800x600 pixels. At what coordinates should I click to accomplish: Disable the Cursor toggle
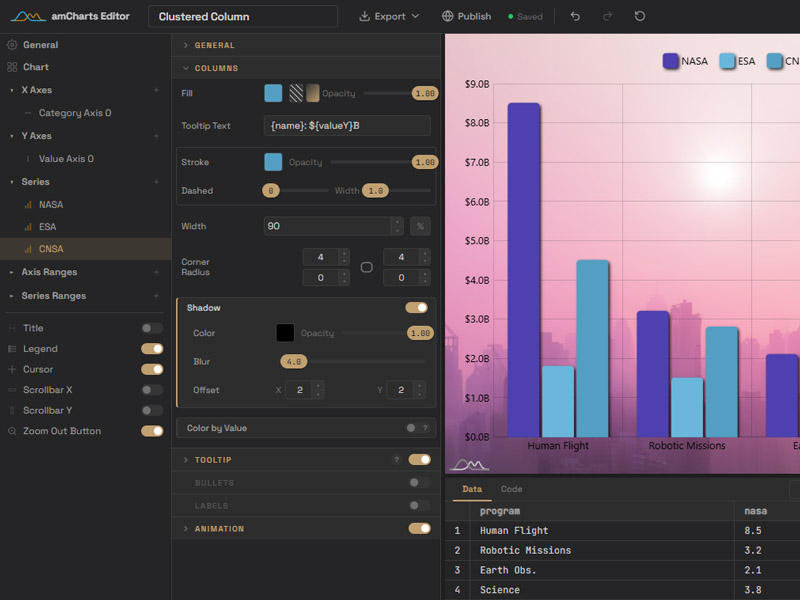coord(152,369)
